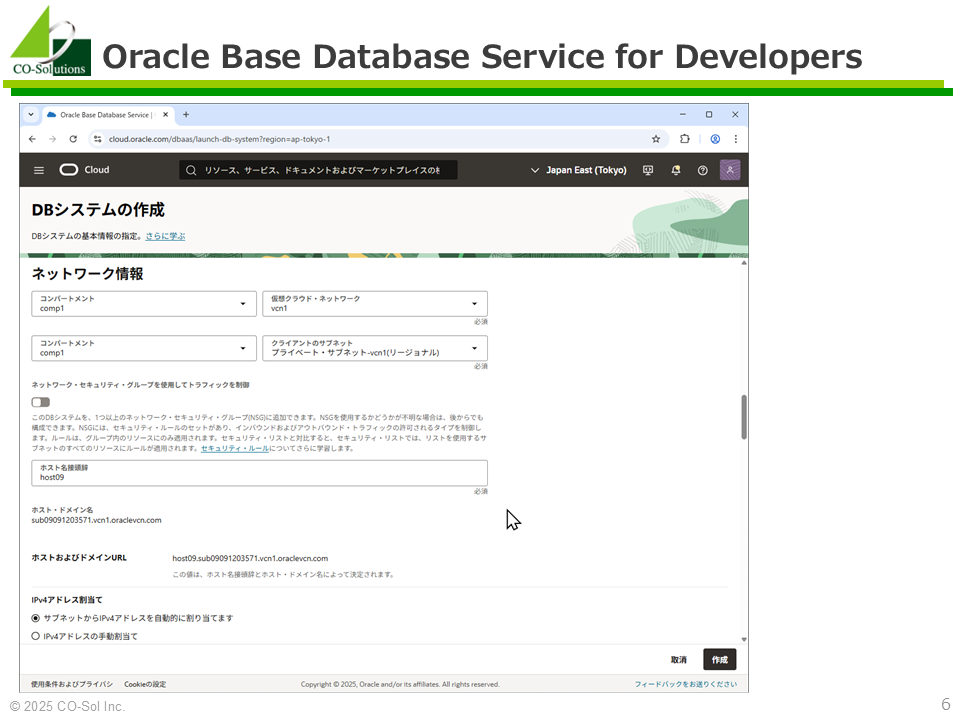Bookmark the page with the star icon
Viewport: 960px width, 720px height.
656,139
